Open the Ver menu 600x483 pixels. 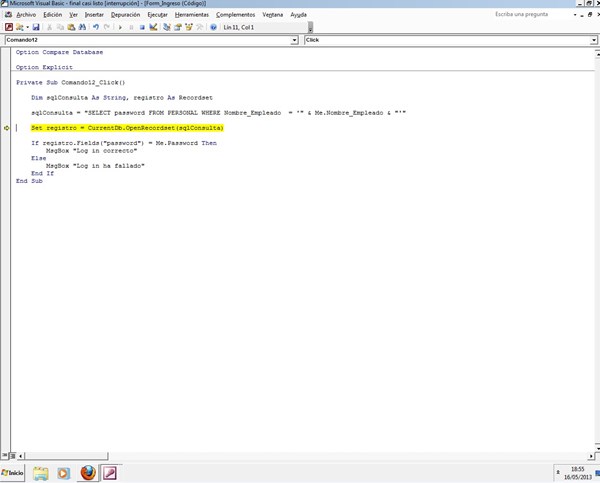(73, 15)
